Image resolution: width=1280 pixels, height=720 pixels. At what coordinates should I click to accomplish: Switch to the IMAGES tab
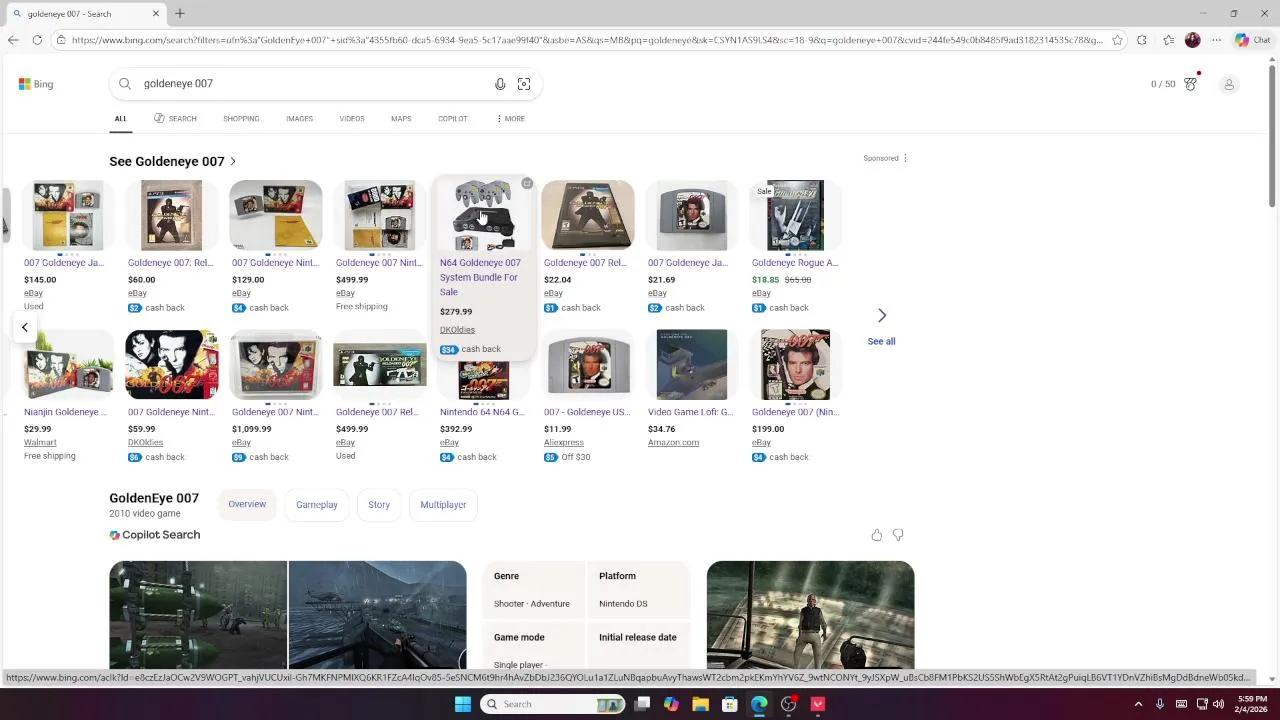pos(299,118)
